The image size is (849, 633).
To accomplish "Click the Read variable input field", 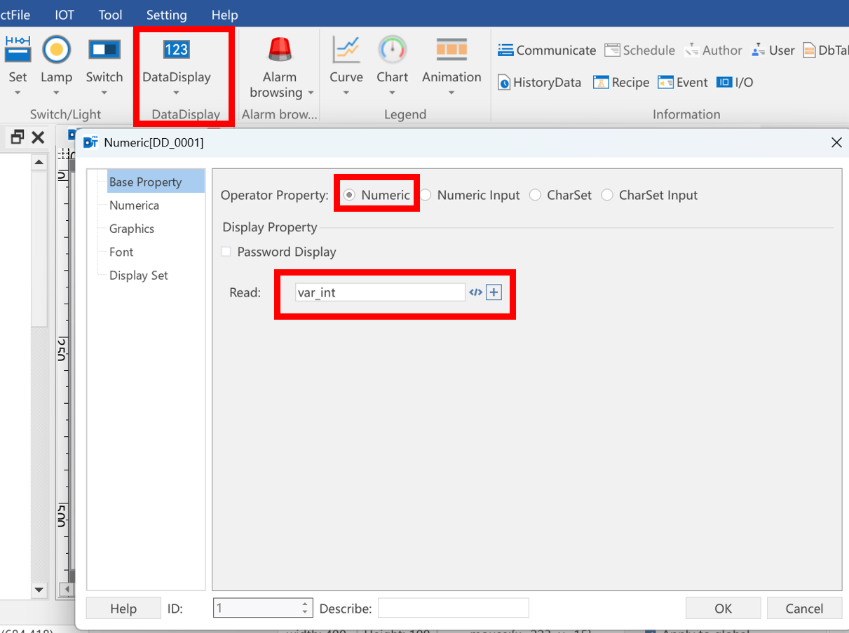I will pyautogui.click(x=380, y=292).
